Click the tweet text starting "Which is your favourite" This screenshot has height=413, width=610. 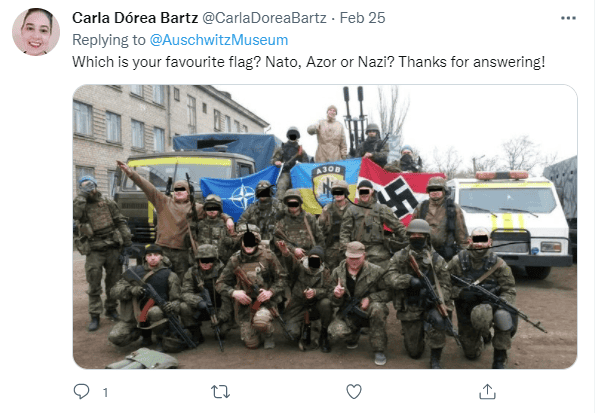(309, 62)
